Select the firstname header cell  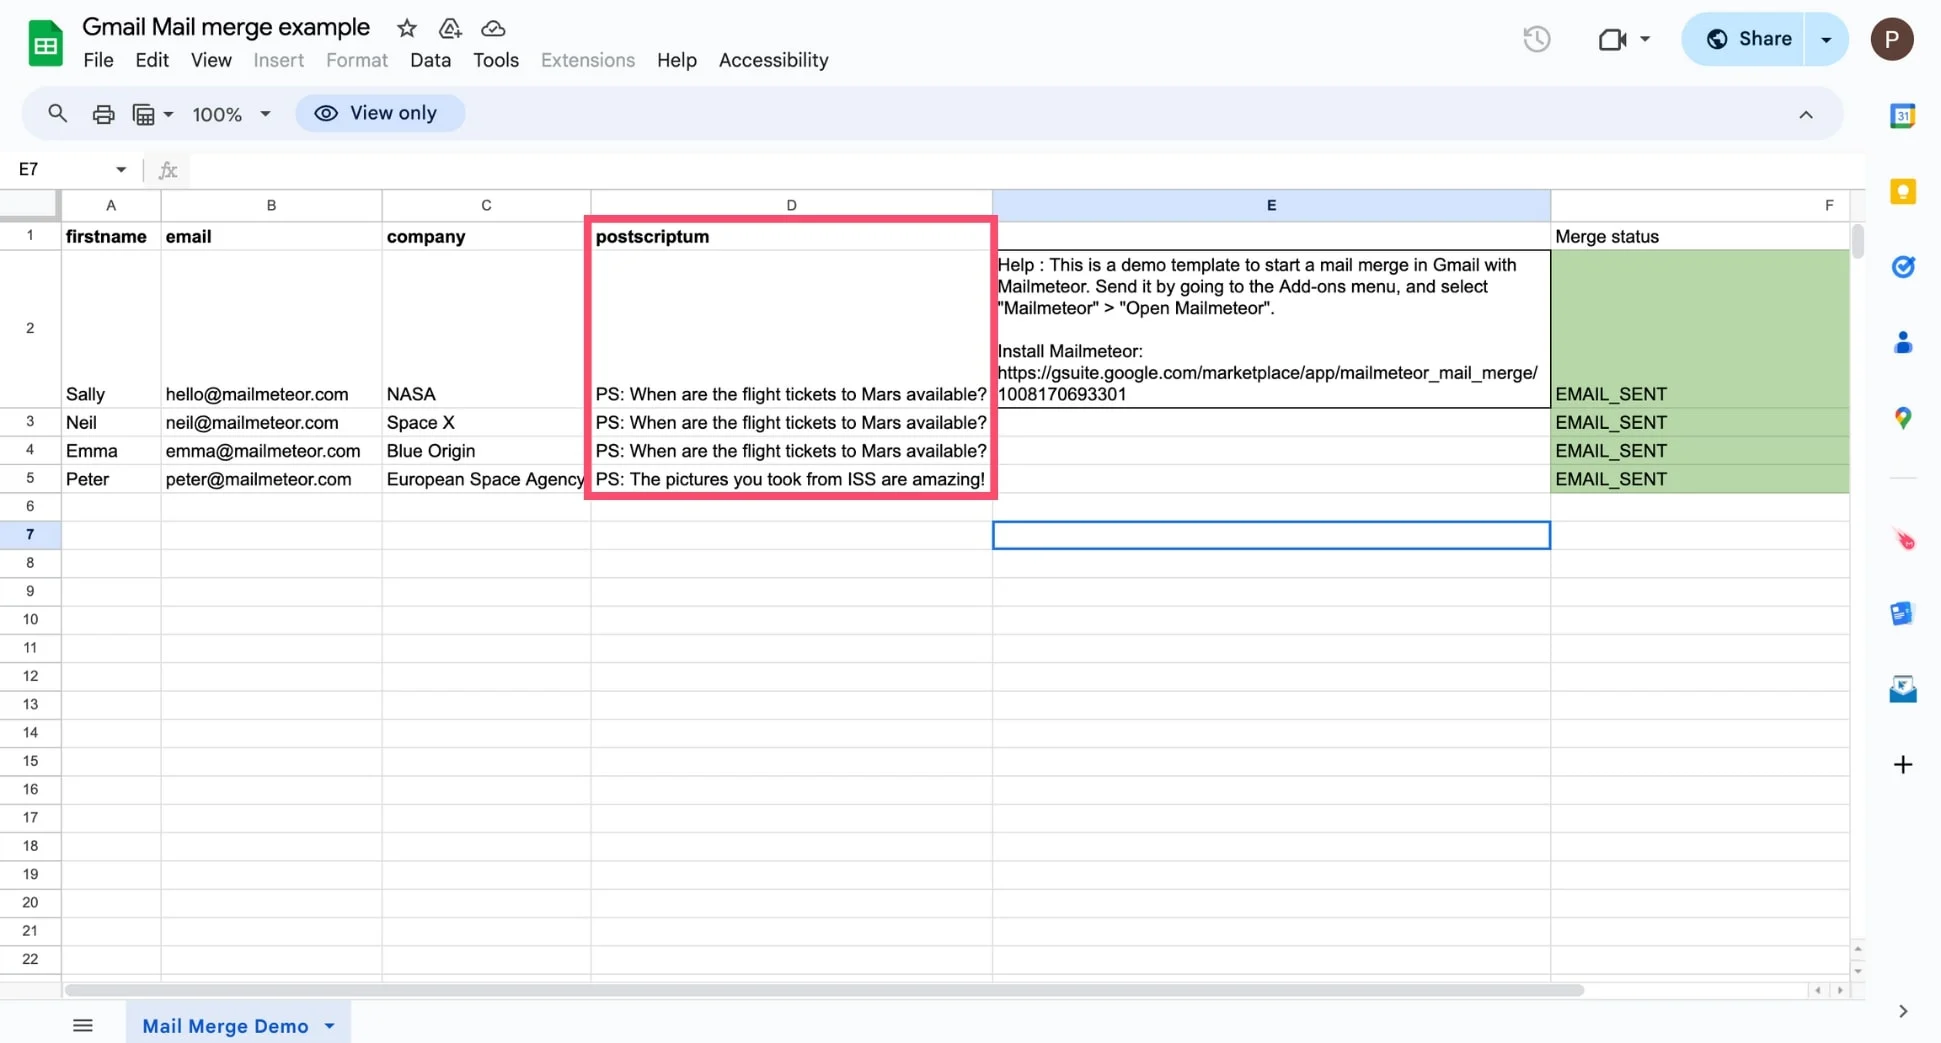(x=111, y=236)
